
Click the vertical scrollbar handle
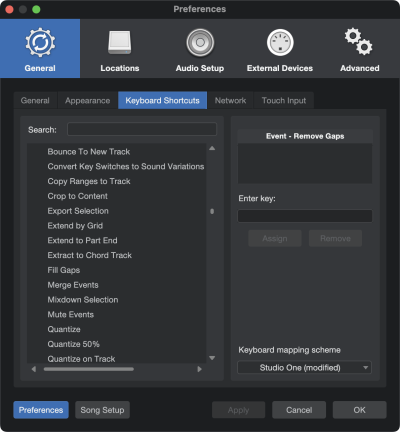(x=212, y=211)
